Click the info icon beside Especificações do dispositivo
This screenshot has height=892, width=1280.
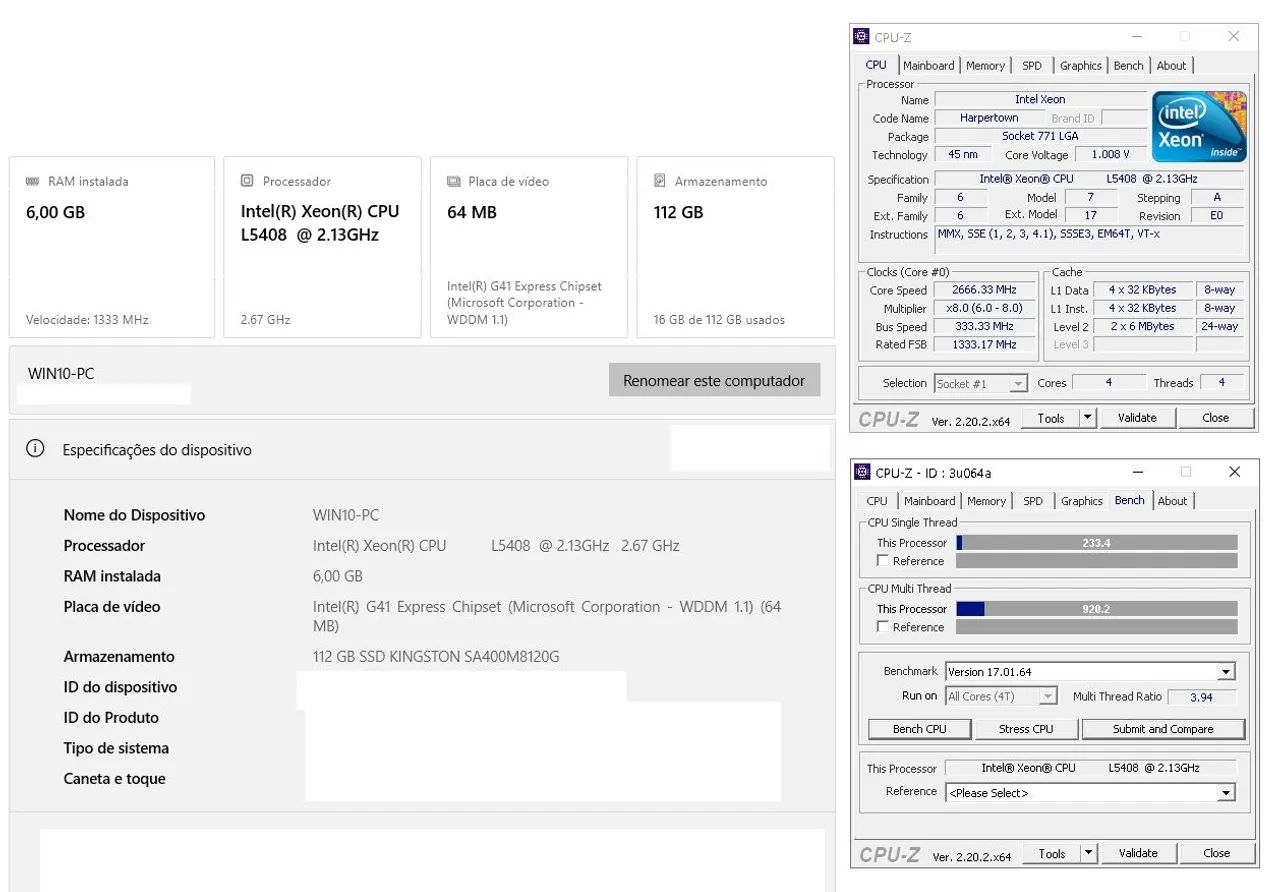pyautogui.click(x=35, y=449)
